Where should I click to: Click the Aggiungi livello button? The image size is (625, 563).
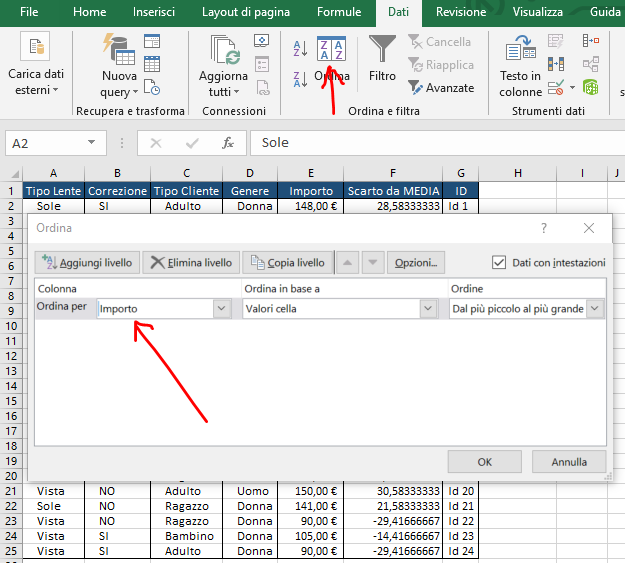tap(87, 263)
